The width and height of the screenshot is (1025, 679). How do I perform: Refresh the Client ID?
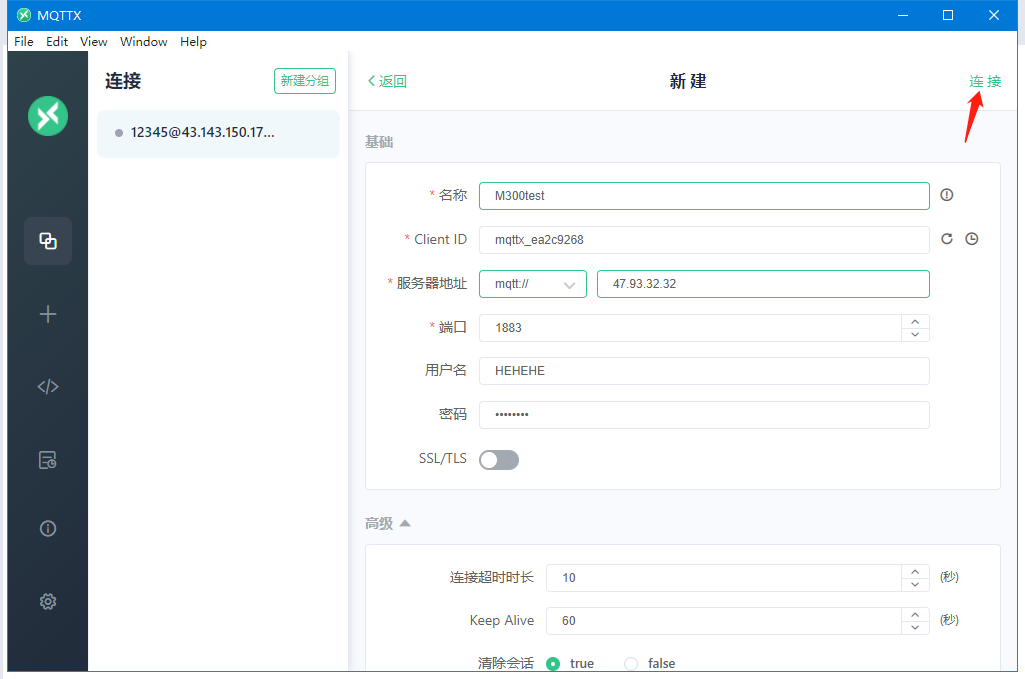(947, 239)
